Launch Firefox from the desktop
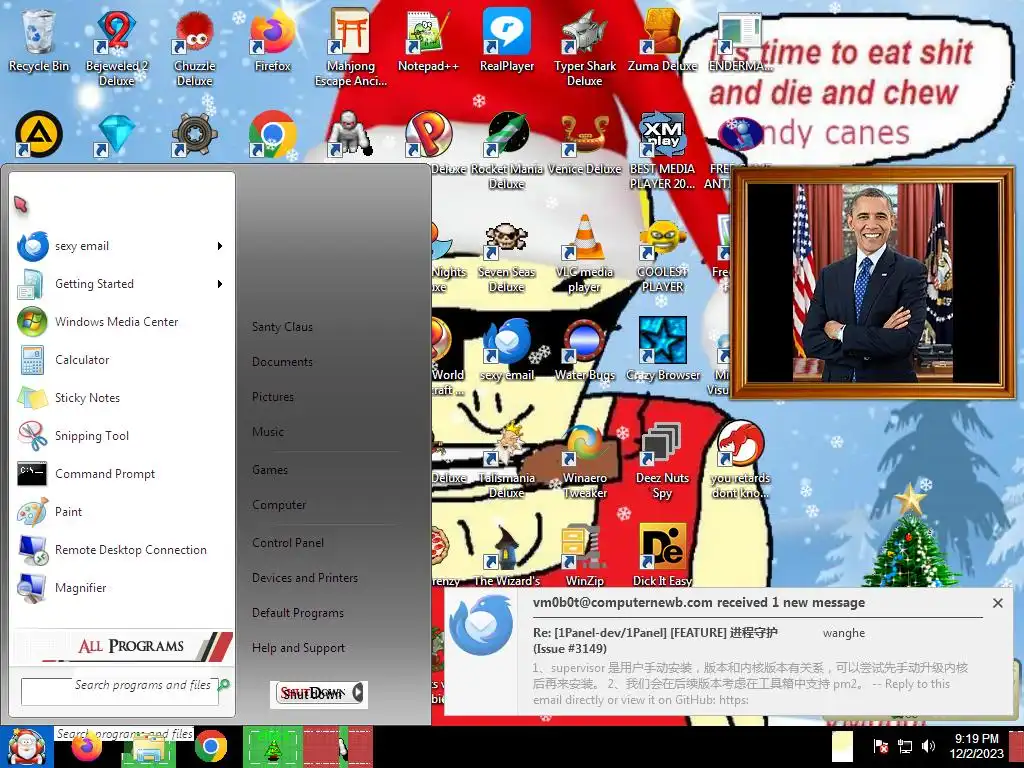This screenshot has width=1024, height=768. [x=273, y=40]
